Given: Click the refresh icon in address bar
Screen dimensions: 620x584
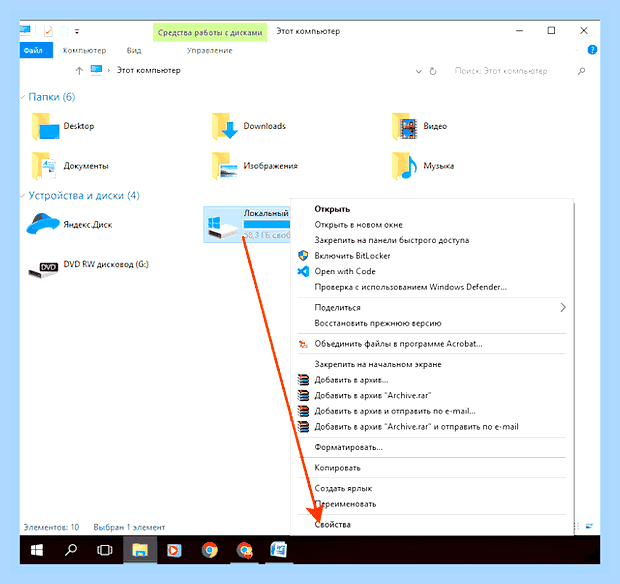Looking at the screenshot, I should point(433,71).
